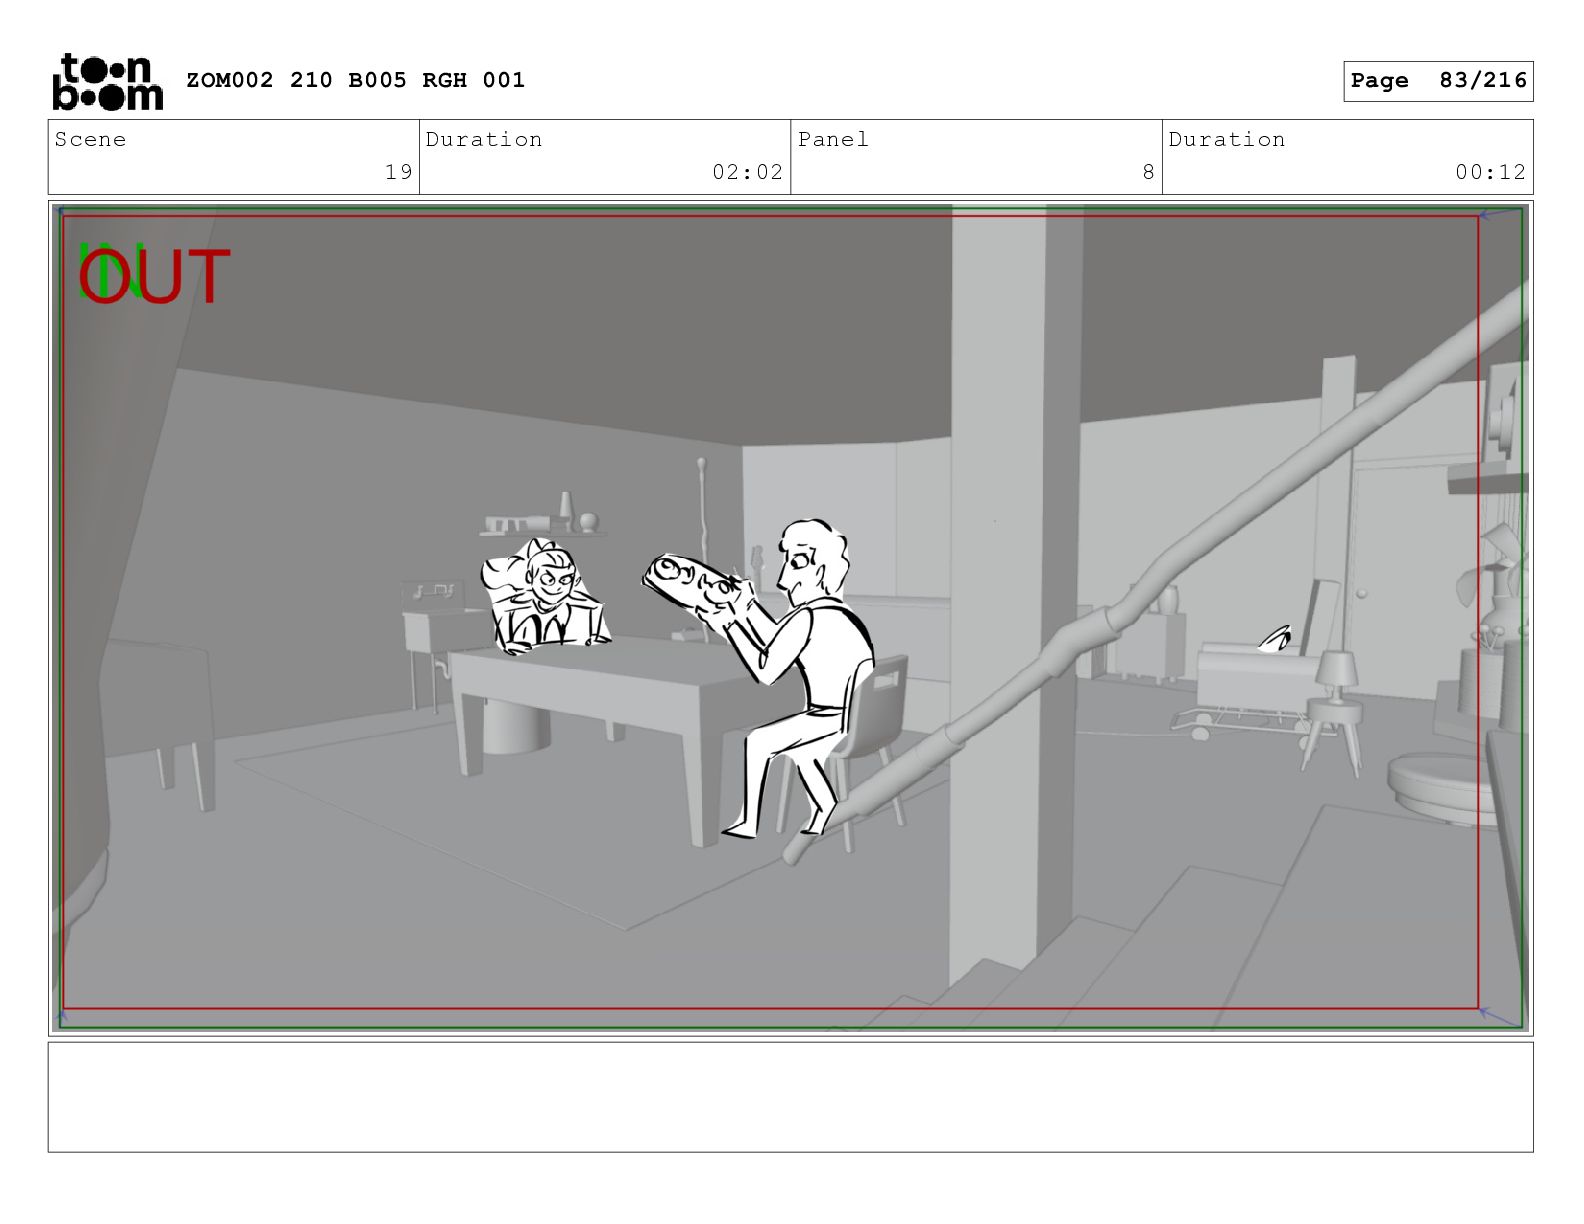Select scene duration value 02:02
The height and width of the screenshot is (1224, 1584).
coord(747,172)
